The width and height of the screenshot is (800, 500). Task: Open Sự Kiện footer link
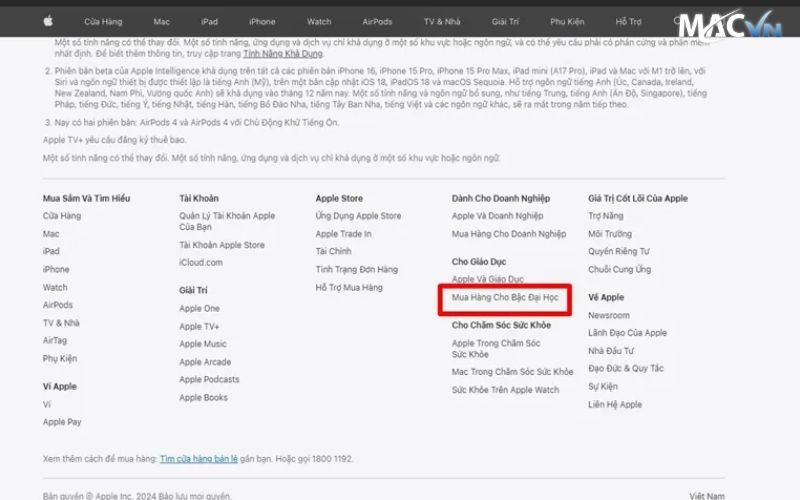click(x=603, y=387)
